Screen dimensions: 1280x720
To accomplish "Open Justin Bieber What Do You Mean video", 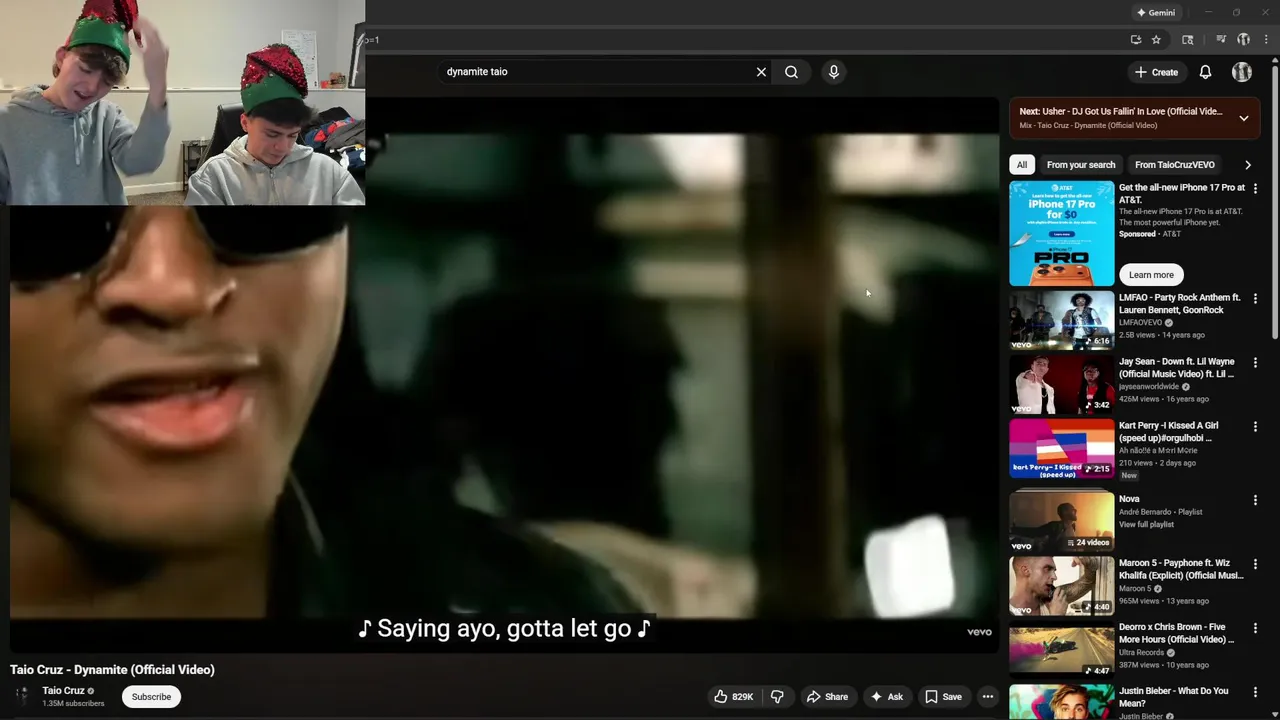I will click(1174, 697).
